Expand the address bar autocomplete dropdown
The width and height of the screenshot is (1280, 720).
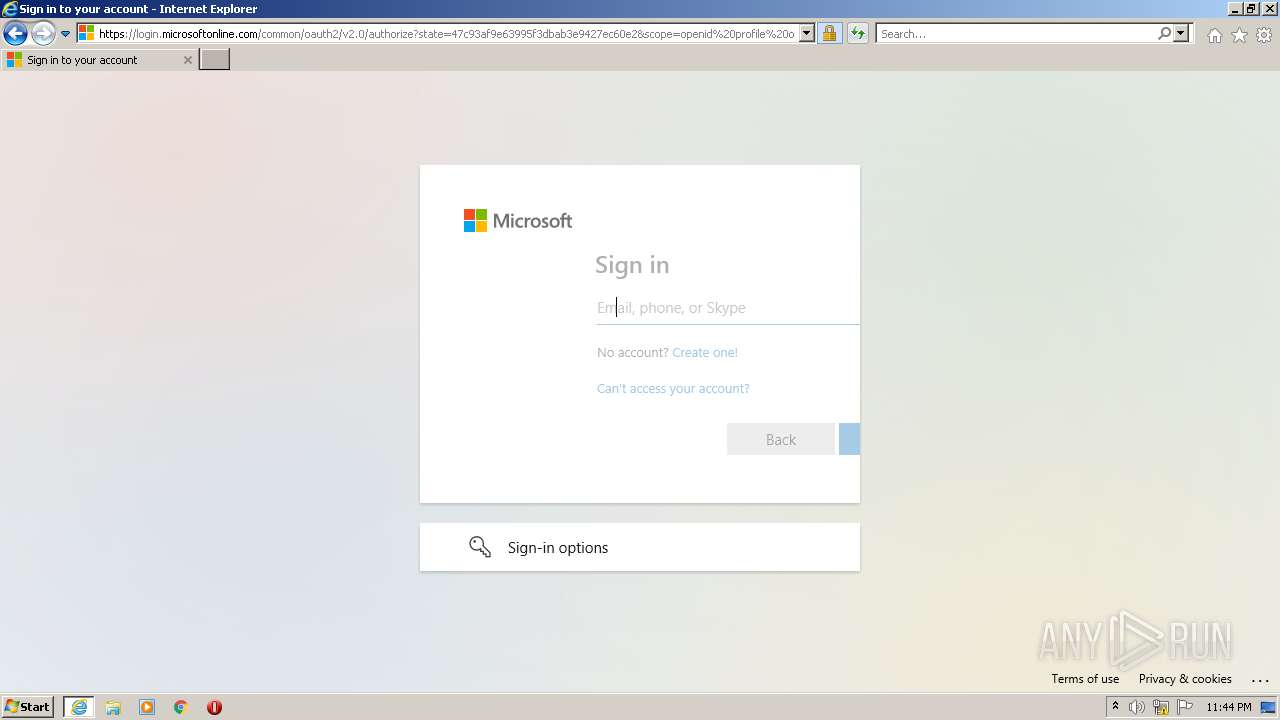click(807, 34)
